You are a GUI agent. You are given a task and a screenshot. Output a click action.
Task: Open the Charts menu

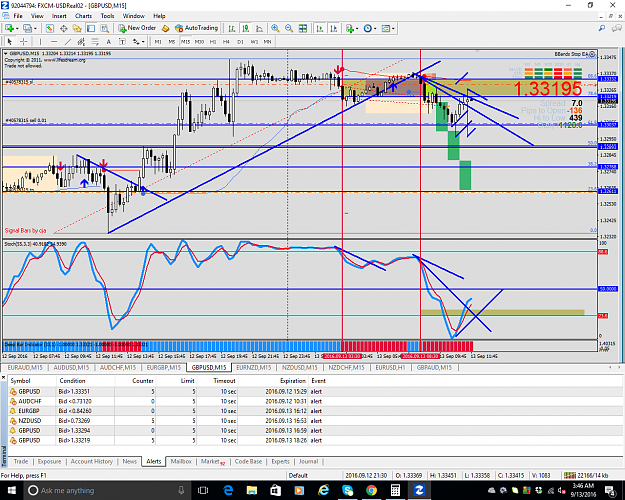[83, 16]
